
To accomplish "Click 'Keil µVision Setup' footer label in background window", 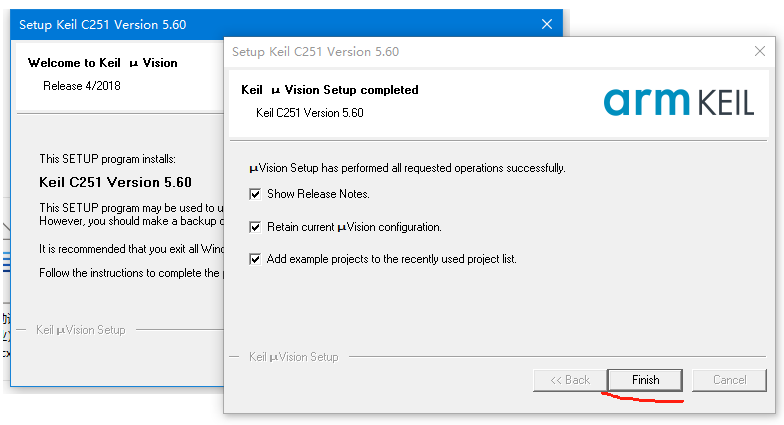I will (80, 330).
